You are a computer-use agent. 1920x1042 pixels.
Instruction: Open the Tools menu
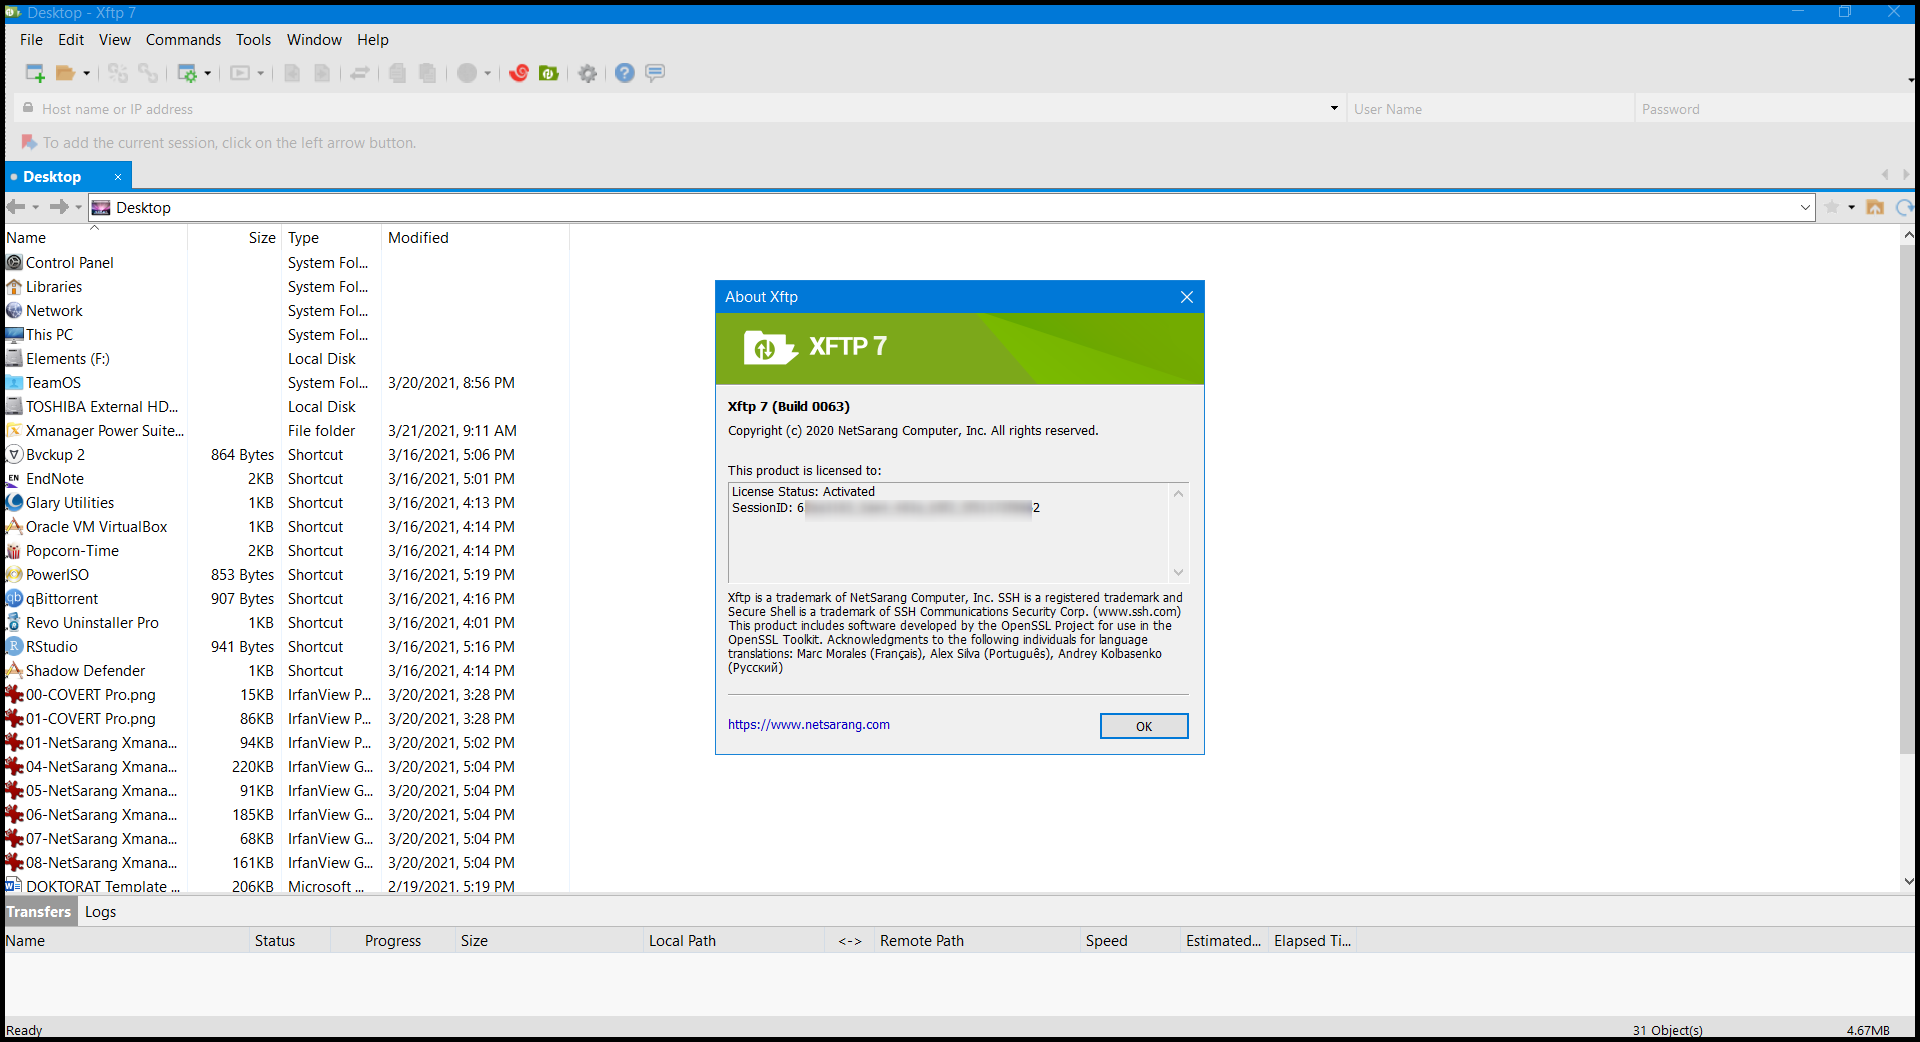click(253, 40)
